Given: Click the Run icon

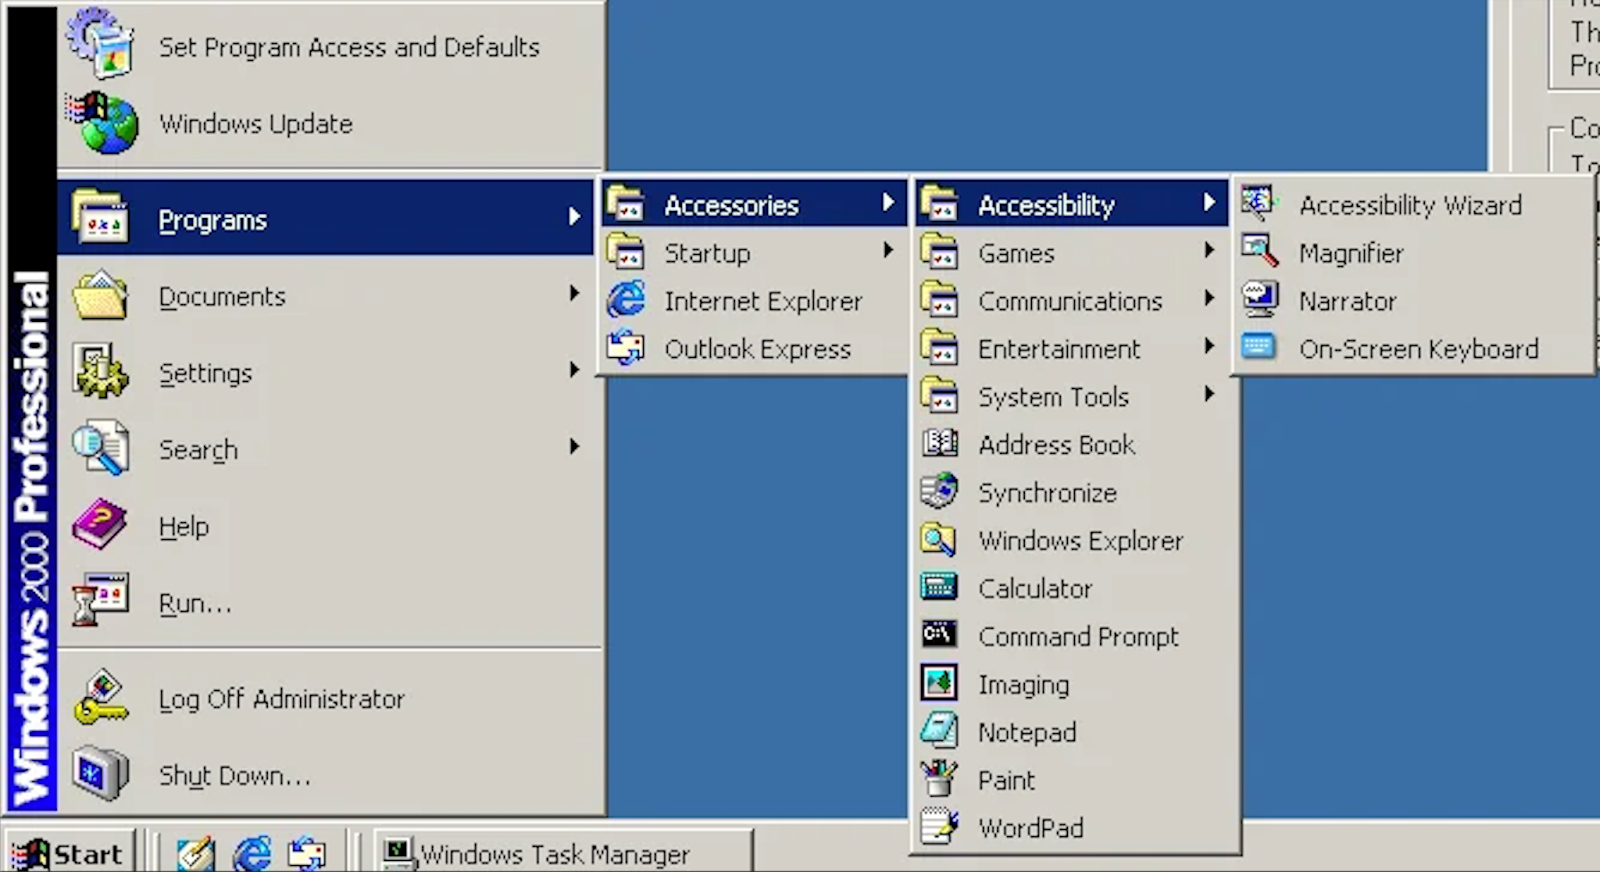Looking at the screenshot, I should tap(100, 600).
